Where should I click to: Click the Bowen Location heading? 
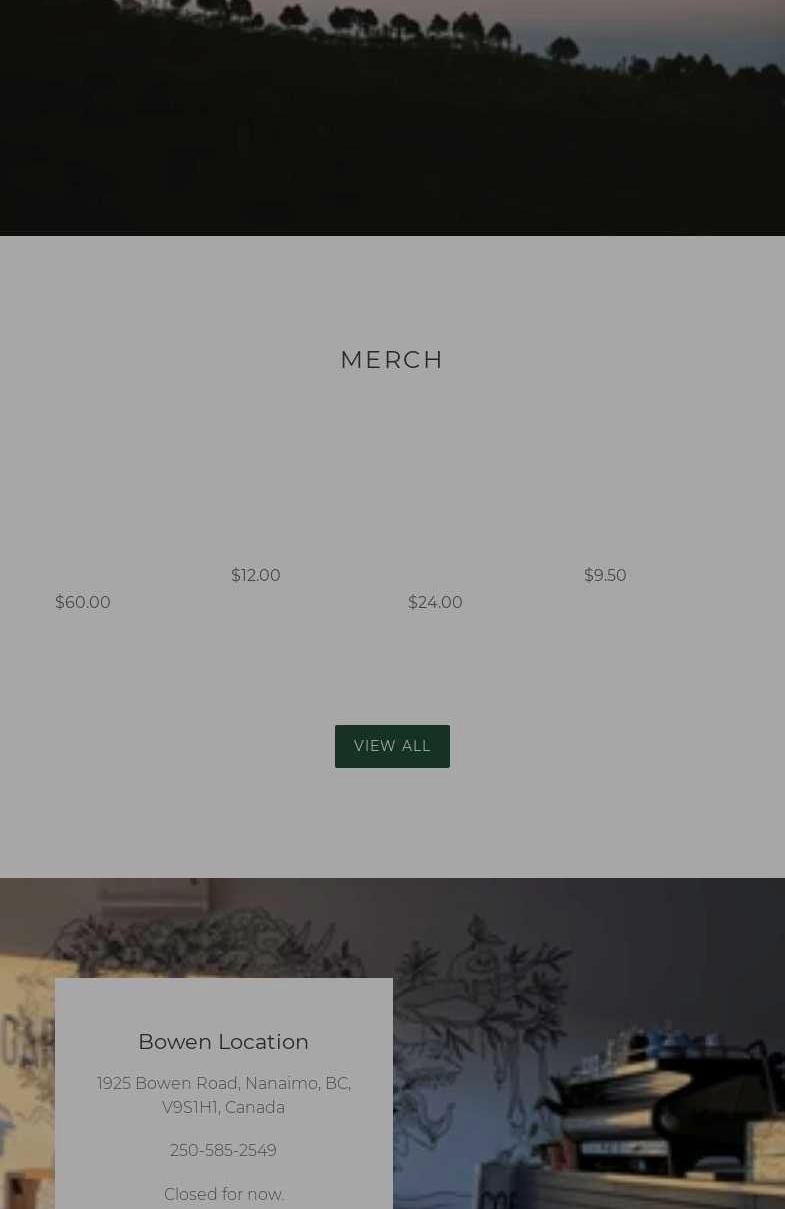point(223,1042)
